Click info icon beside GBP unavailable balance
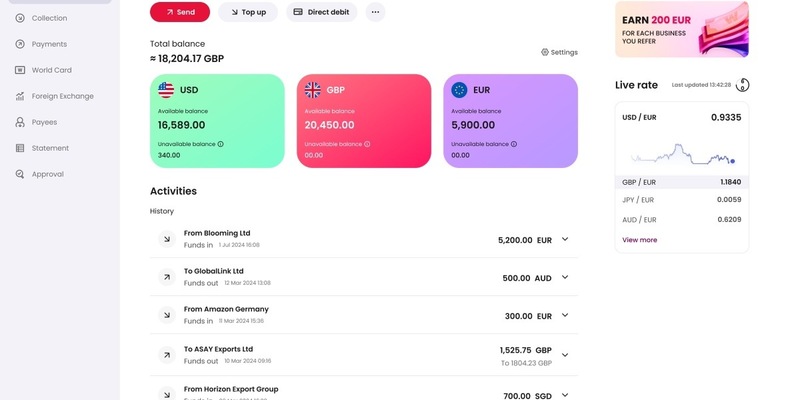The width and height of the screenshot is (800, 400). point(367,144)
